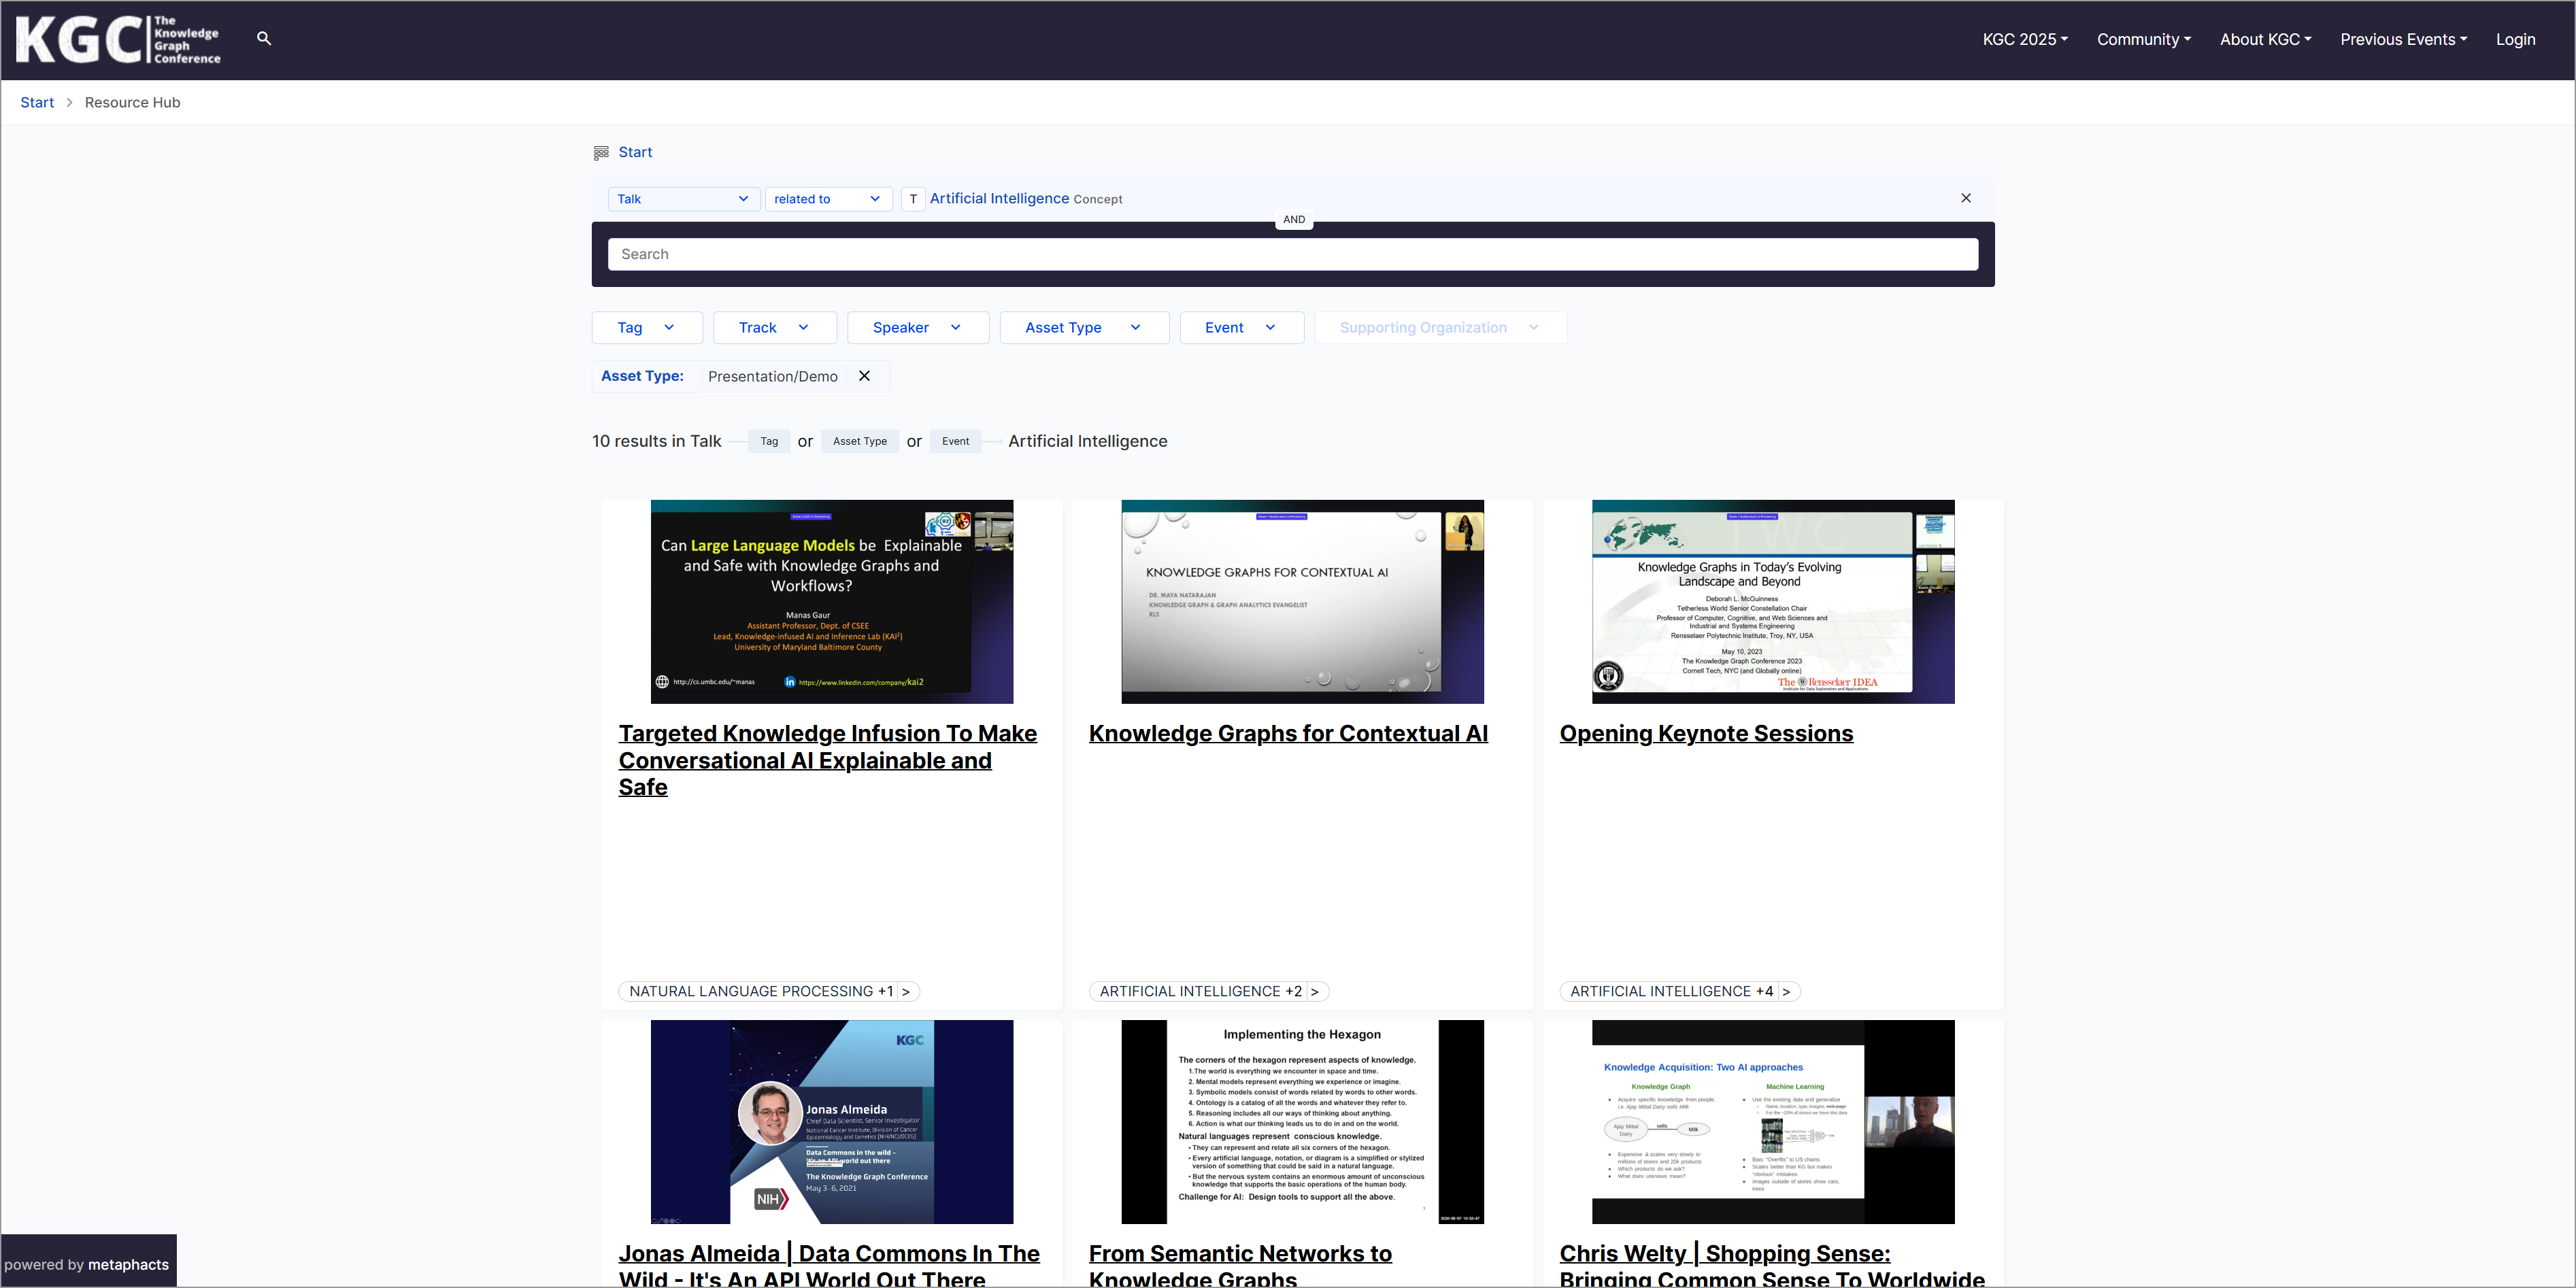
Task: Open the Previous Events menu
Action: (x=2403, y=39)
